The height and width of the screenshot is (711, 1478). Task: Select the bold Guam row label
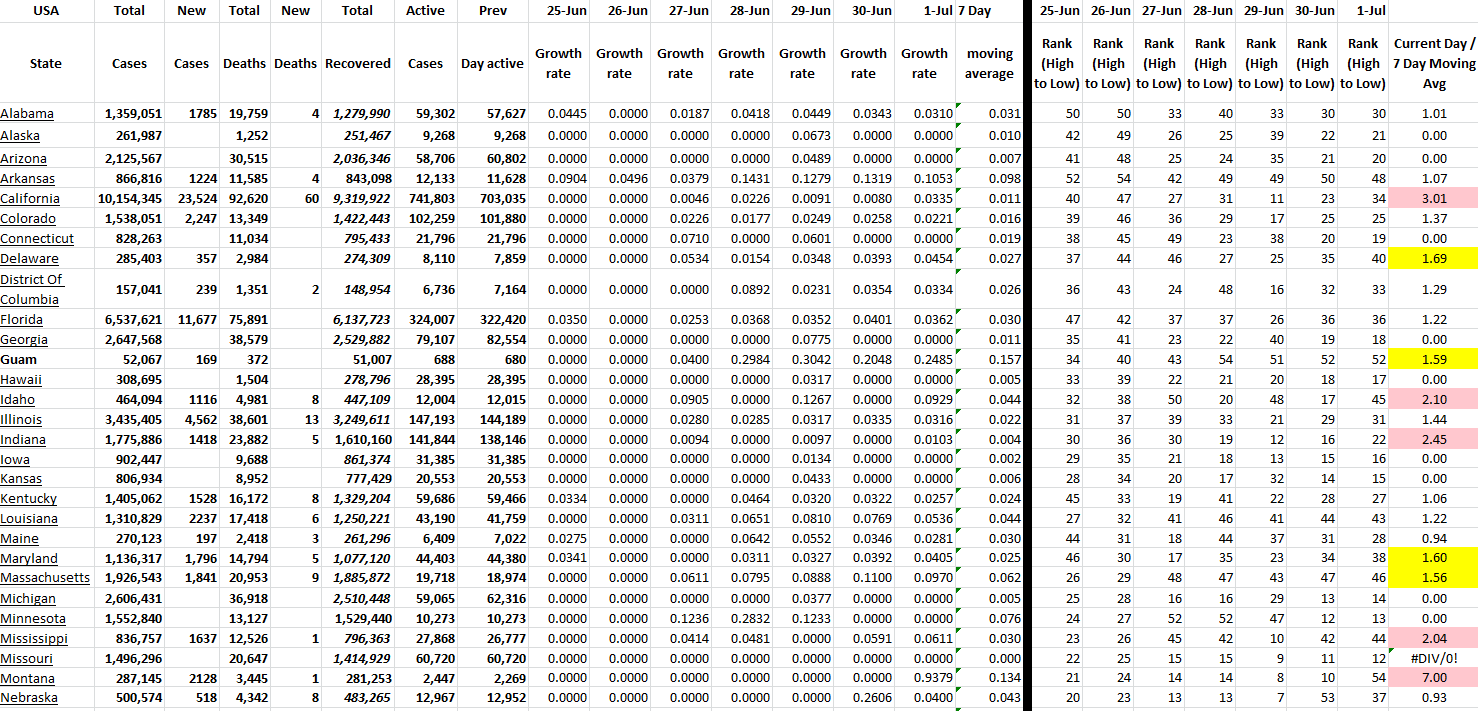point(20,359)
